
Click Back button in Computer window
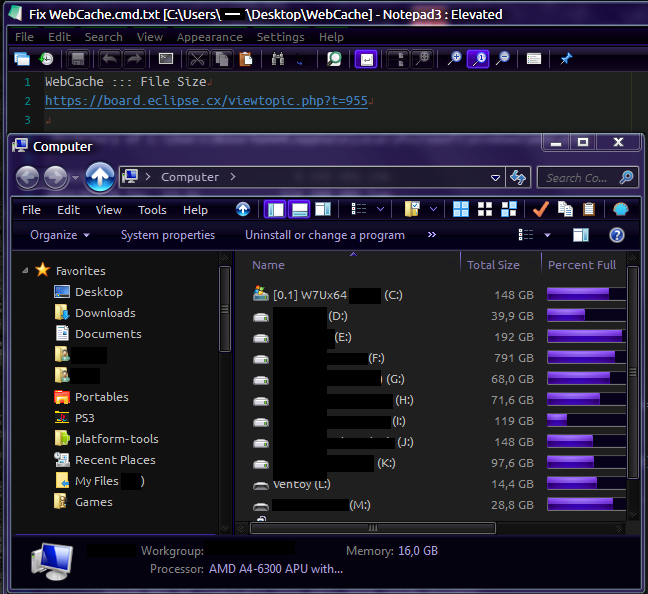[x=27, y=178]
